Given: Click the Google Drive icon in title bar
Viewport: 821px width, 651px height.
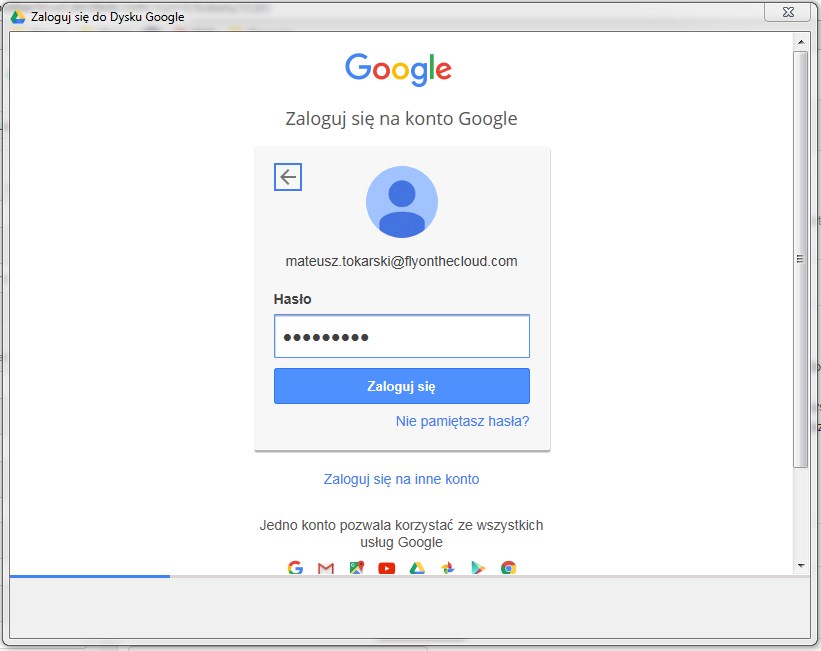Looking at the screenshot, I should (18, 17).
